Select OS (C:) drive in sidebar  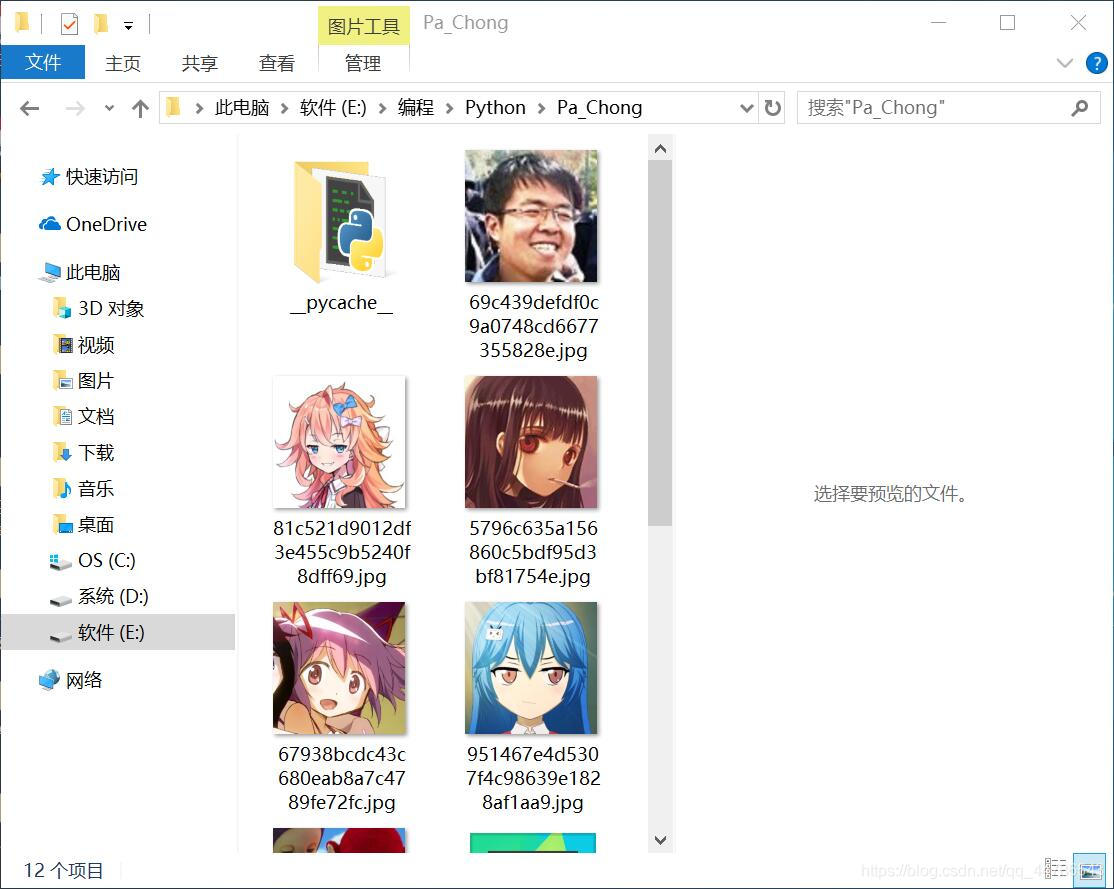(92, 560)
